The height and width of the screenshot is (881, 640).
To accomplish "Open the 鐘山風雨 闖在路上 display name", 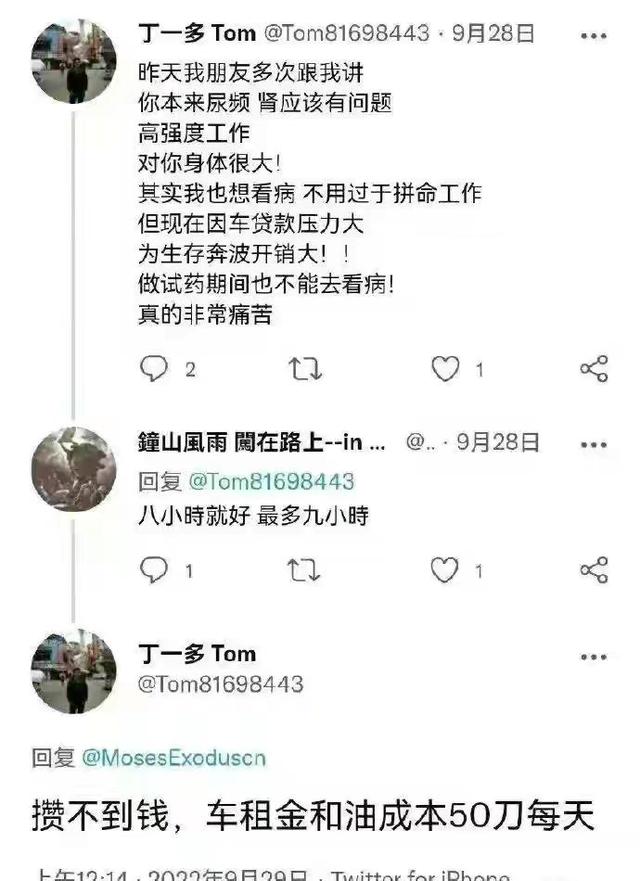I will tap(261, 442).
